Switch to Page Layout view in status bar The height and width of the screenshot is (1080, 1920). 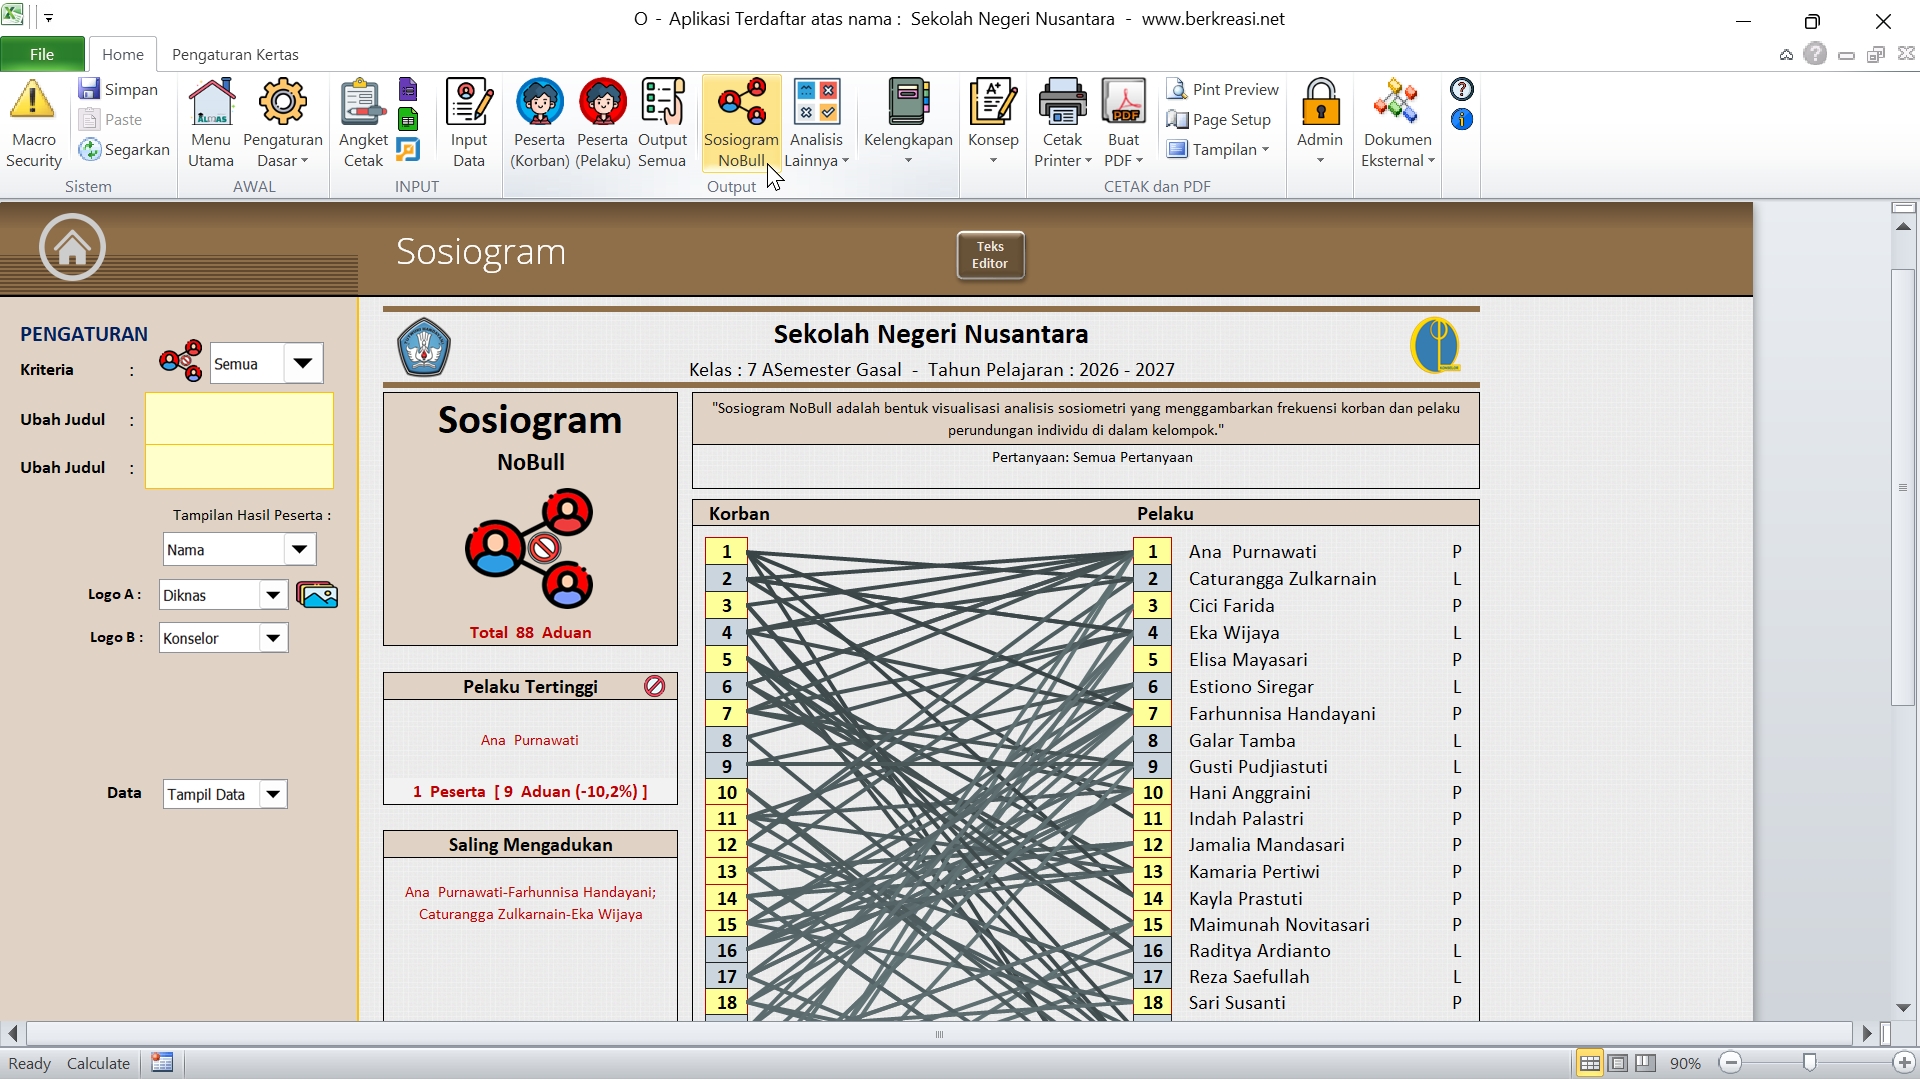click(x=1617, y=1063)
